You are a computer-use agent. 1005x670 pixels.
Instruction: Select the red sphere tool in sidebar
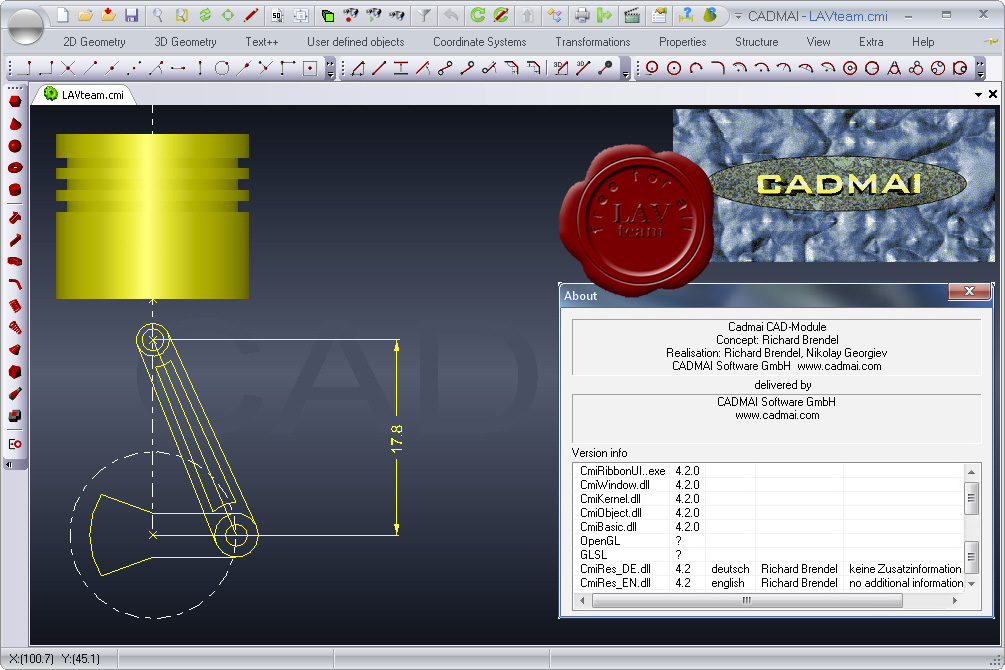[x=15, y=146]
